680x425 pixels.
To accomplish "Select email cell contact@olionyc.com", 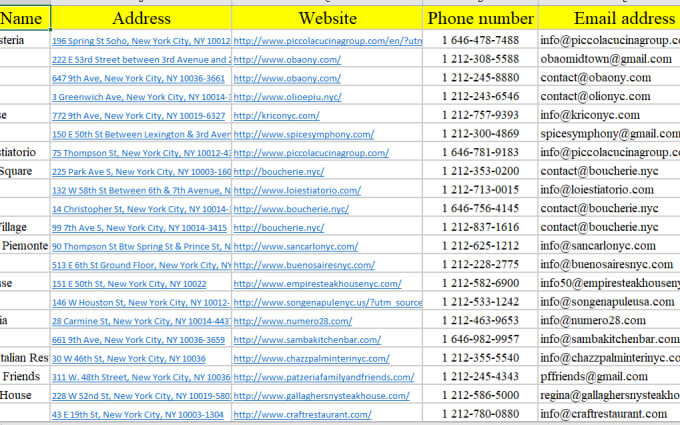I will click(609, 96).
